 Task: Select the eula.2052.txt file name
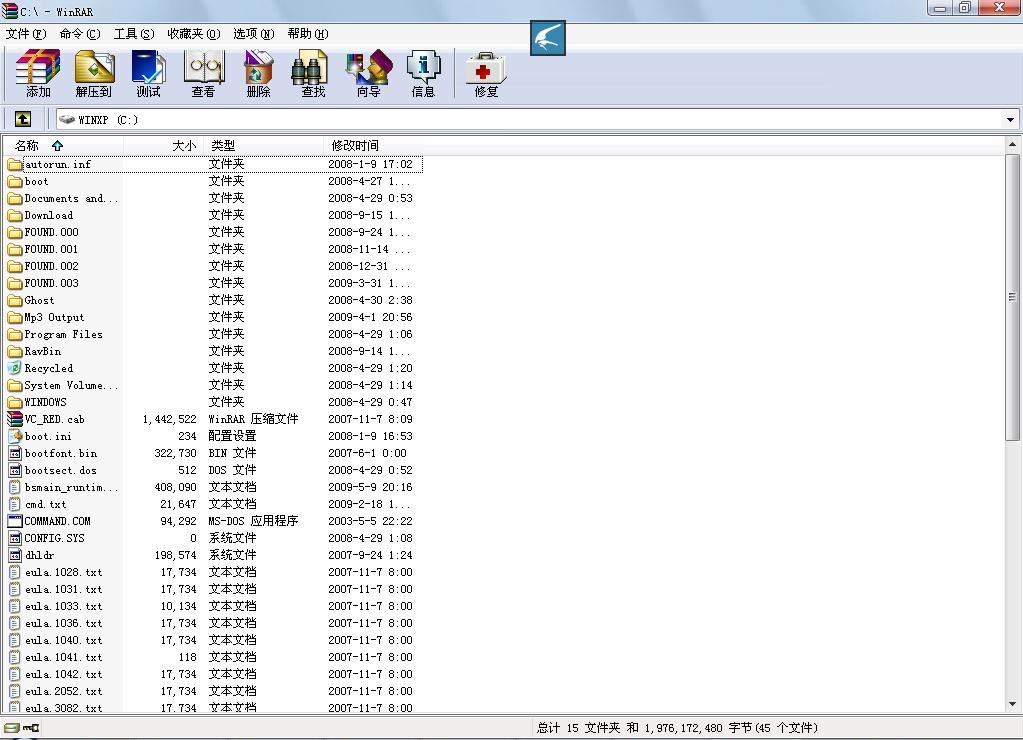64,691
